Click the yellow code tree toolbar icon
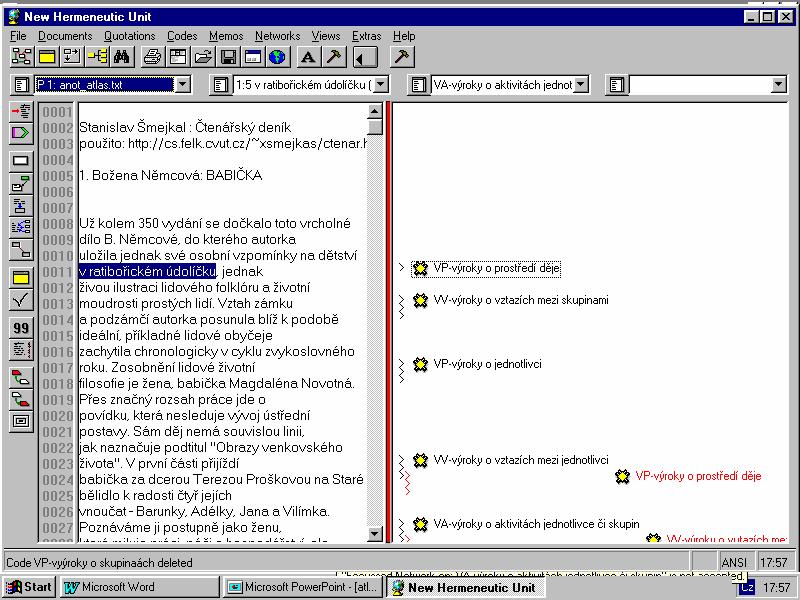 point(97,57)
